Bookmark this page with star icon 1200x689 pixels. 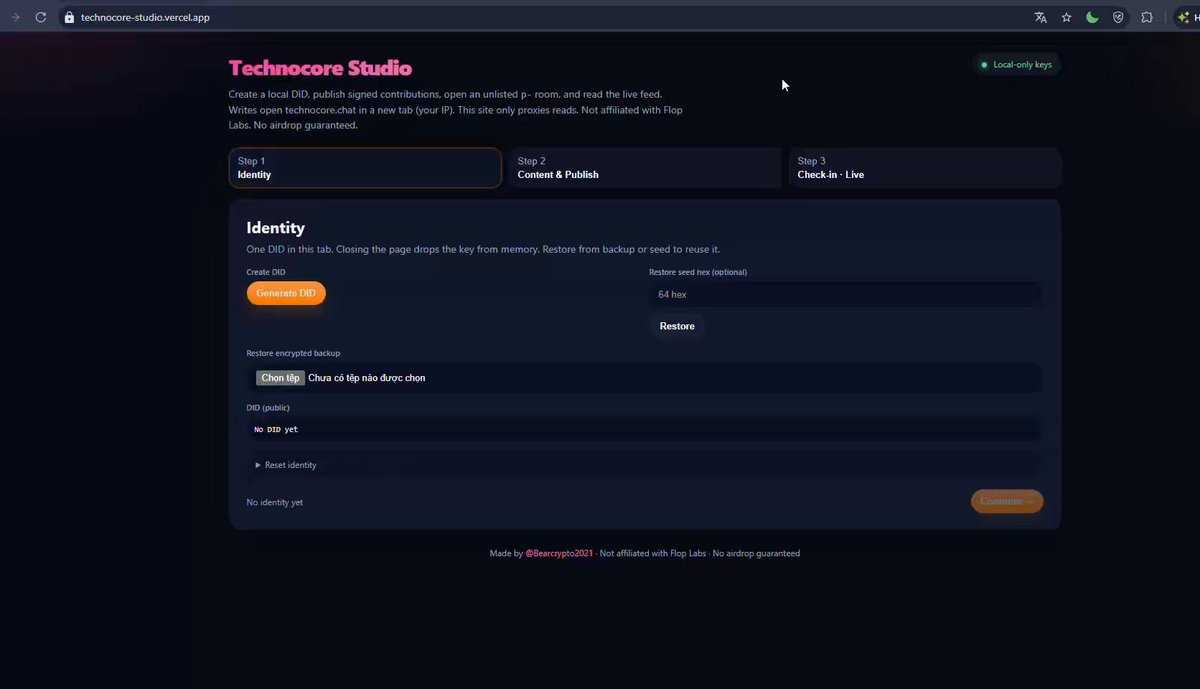click(1067, 17)
